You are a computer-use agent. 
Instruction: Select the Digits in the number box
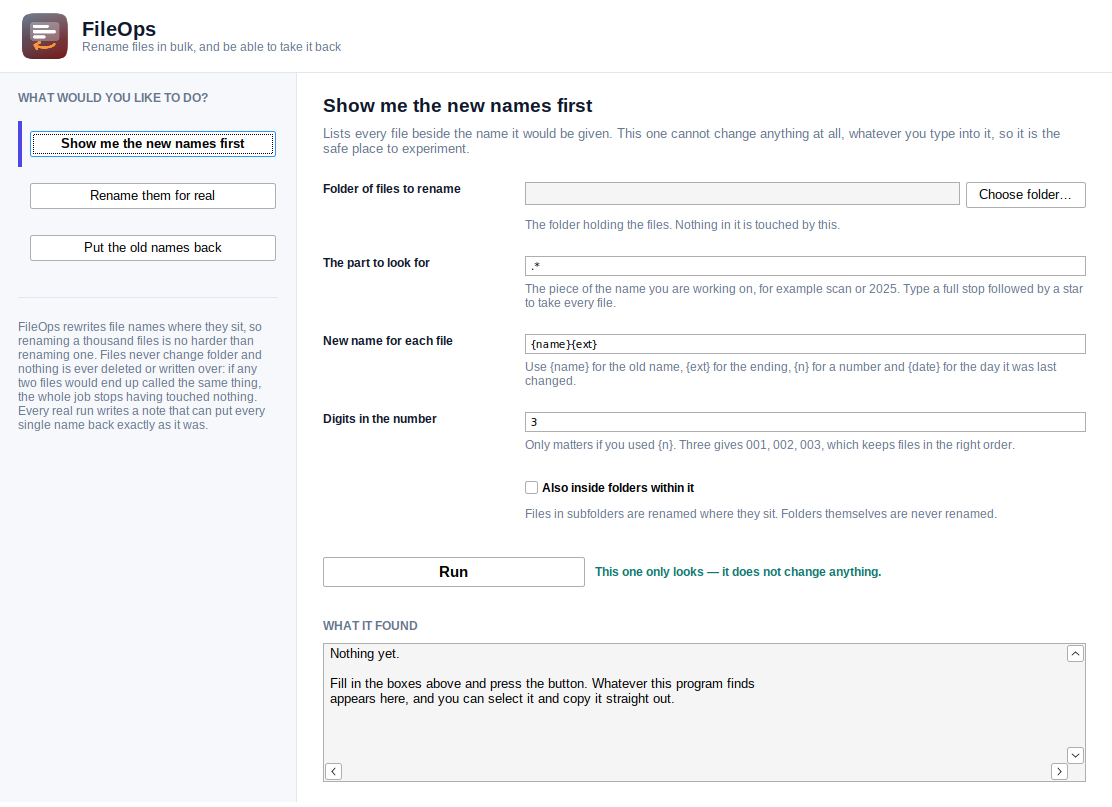tap(805, 422)
